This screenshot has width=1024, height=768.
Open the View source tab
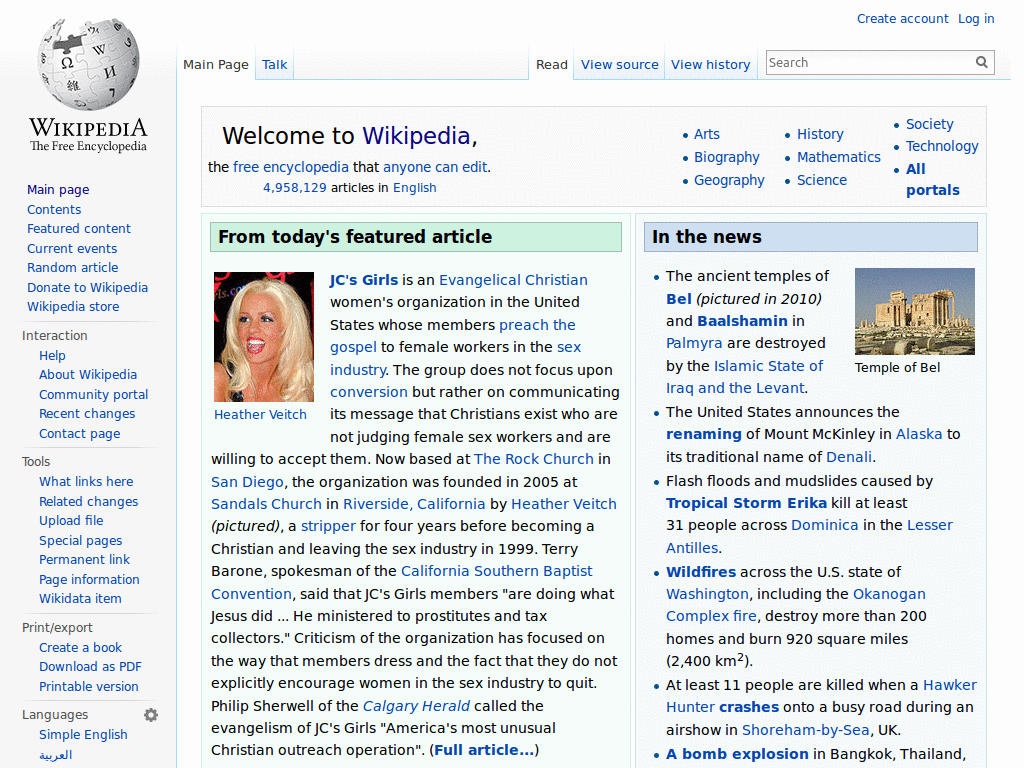point(620,65)
